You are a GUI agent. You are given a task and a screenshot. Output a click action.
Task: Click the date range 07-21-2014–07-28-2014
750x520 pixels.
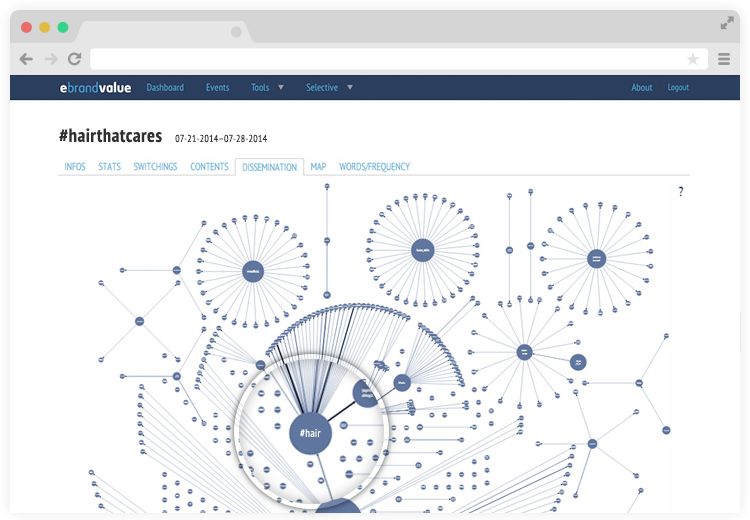tap(221, 139)
